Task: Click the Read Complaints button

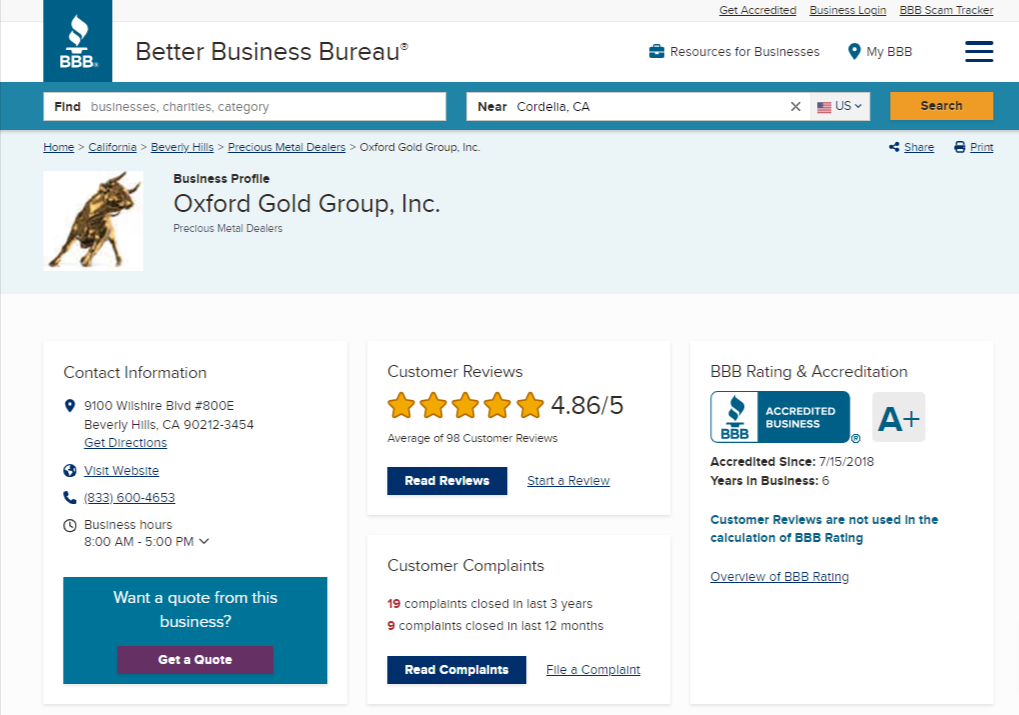Action: click(456, 670)
